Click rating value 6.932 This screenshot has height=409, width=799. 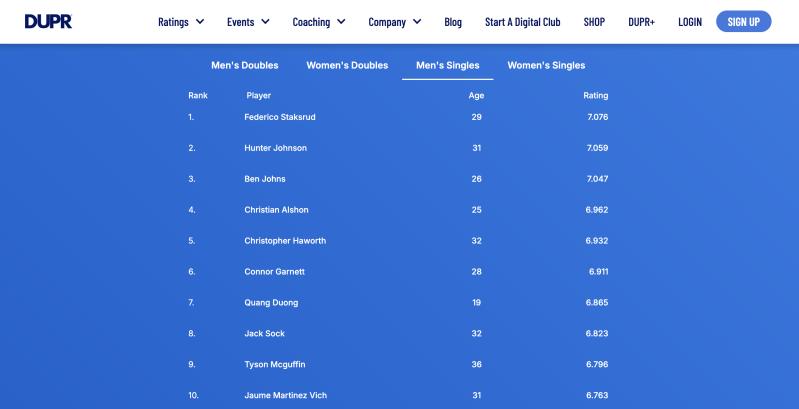tap(597, 240)
